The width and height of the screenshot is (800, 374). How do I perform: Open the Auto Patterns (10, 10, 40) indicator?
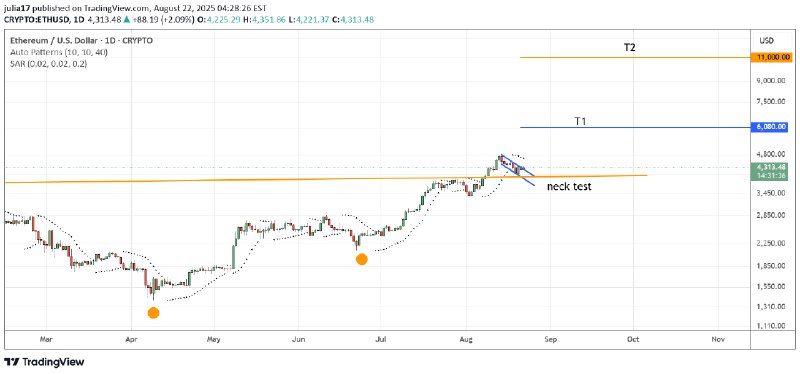click(59, 52)
